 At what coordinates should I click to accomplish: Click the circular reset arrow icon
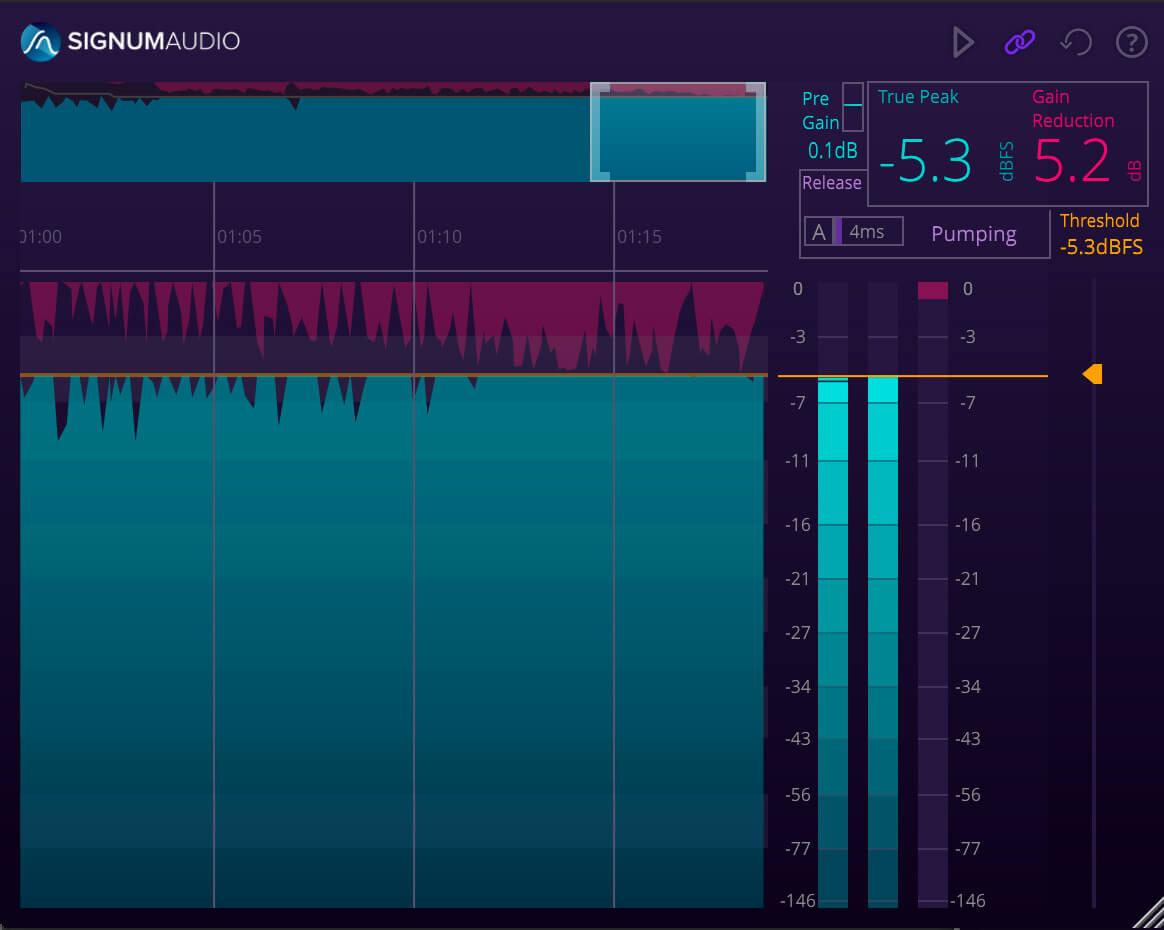point(1075,42)
